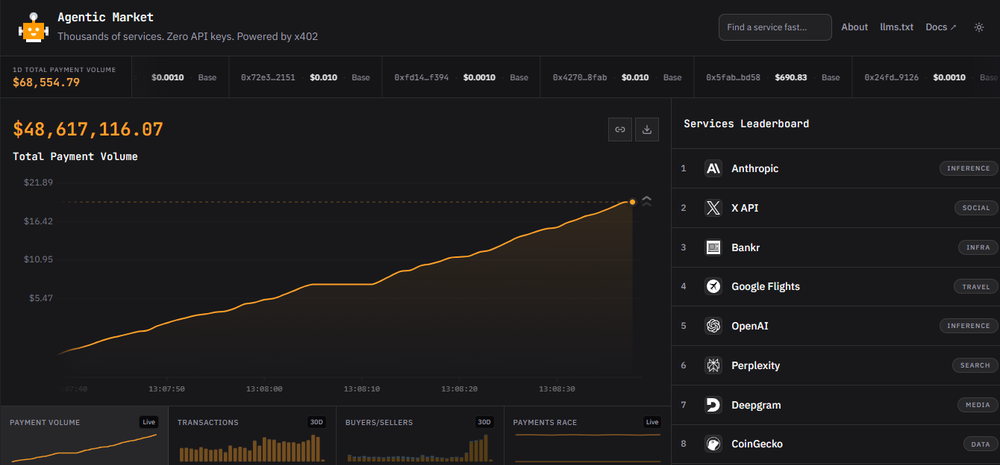Click ticker address 0xfd14…f394
The image size is (1000, 465).
tap(422, 77)
